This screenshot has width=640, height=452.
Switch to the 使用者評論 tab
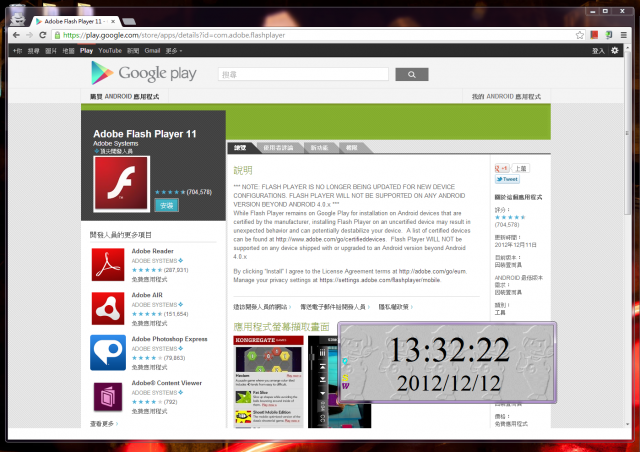click(278, 147)
